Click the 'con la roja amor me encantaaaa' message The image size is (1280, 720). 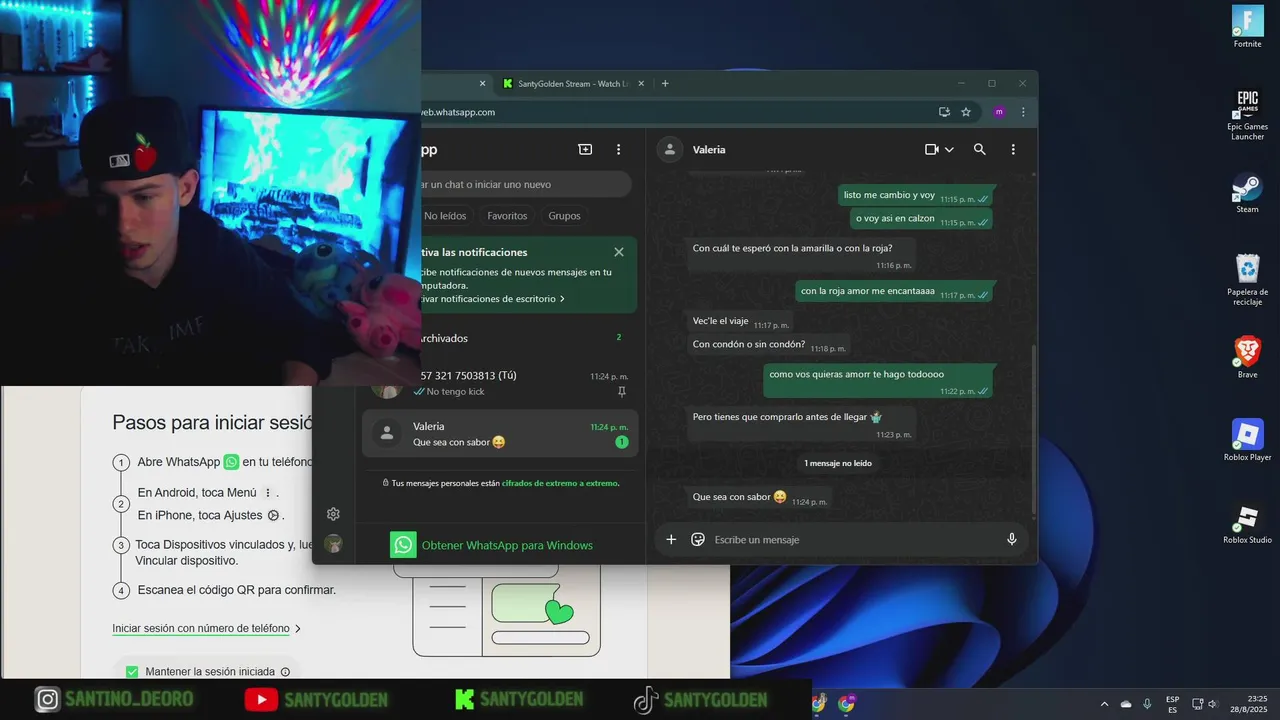(x=895, y=292)
